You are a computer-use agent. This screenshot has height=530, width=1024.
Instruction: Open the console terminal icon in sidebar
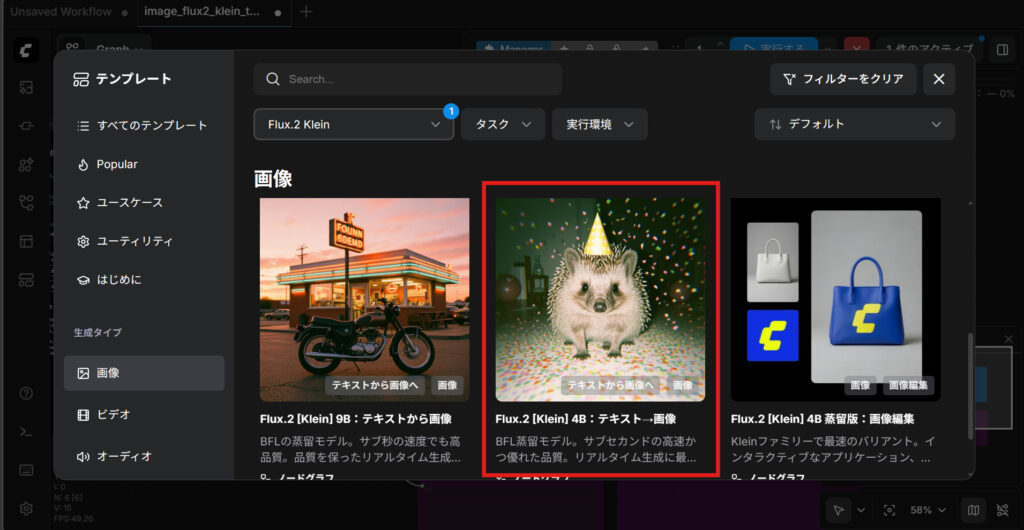27,431
